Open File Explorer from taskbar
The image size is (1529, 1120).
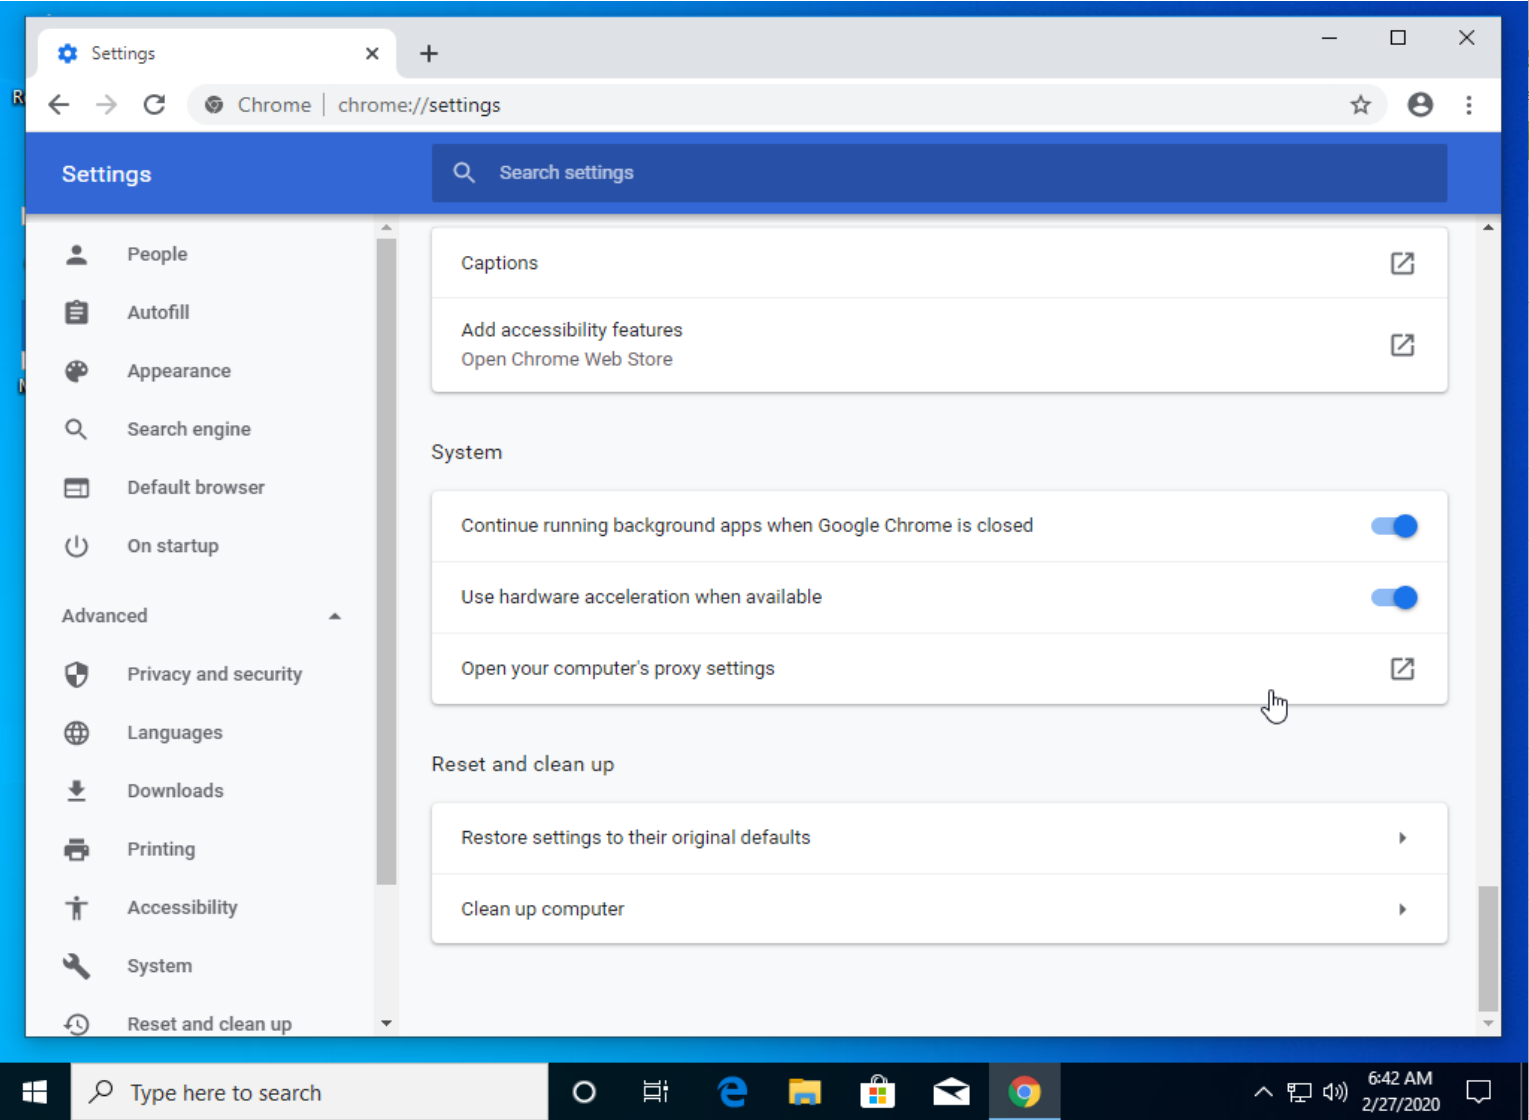[x=805, y=1092]
